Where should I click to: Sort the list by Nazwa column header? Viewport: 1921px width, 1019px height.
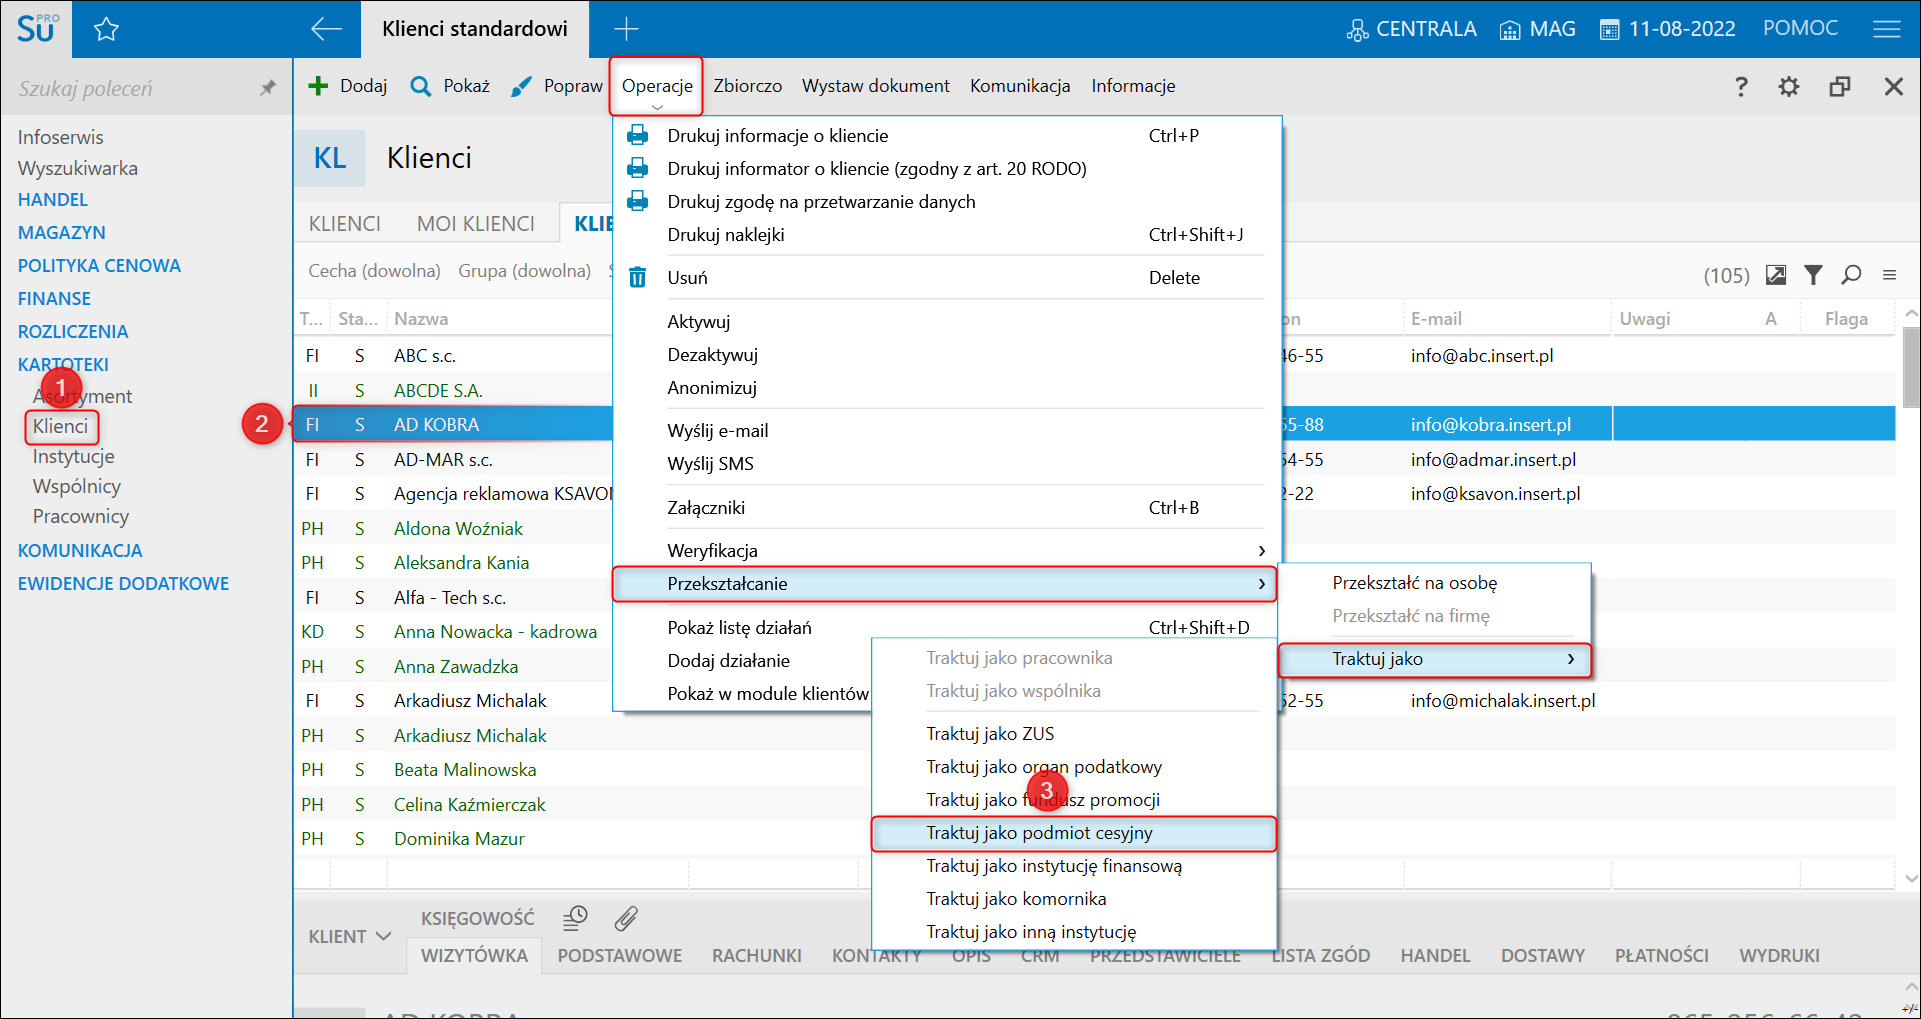[x=421, y=319]
